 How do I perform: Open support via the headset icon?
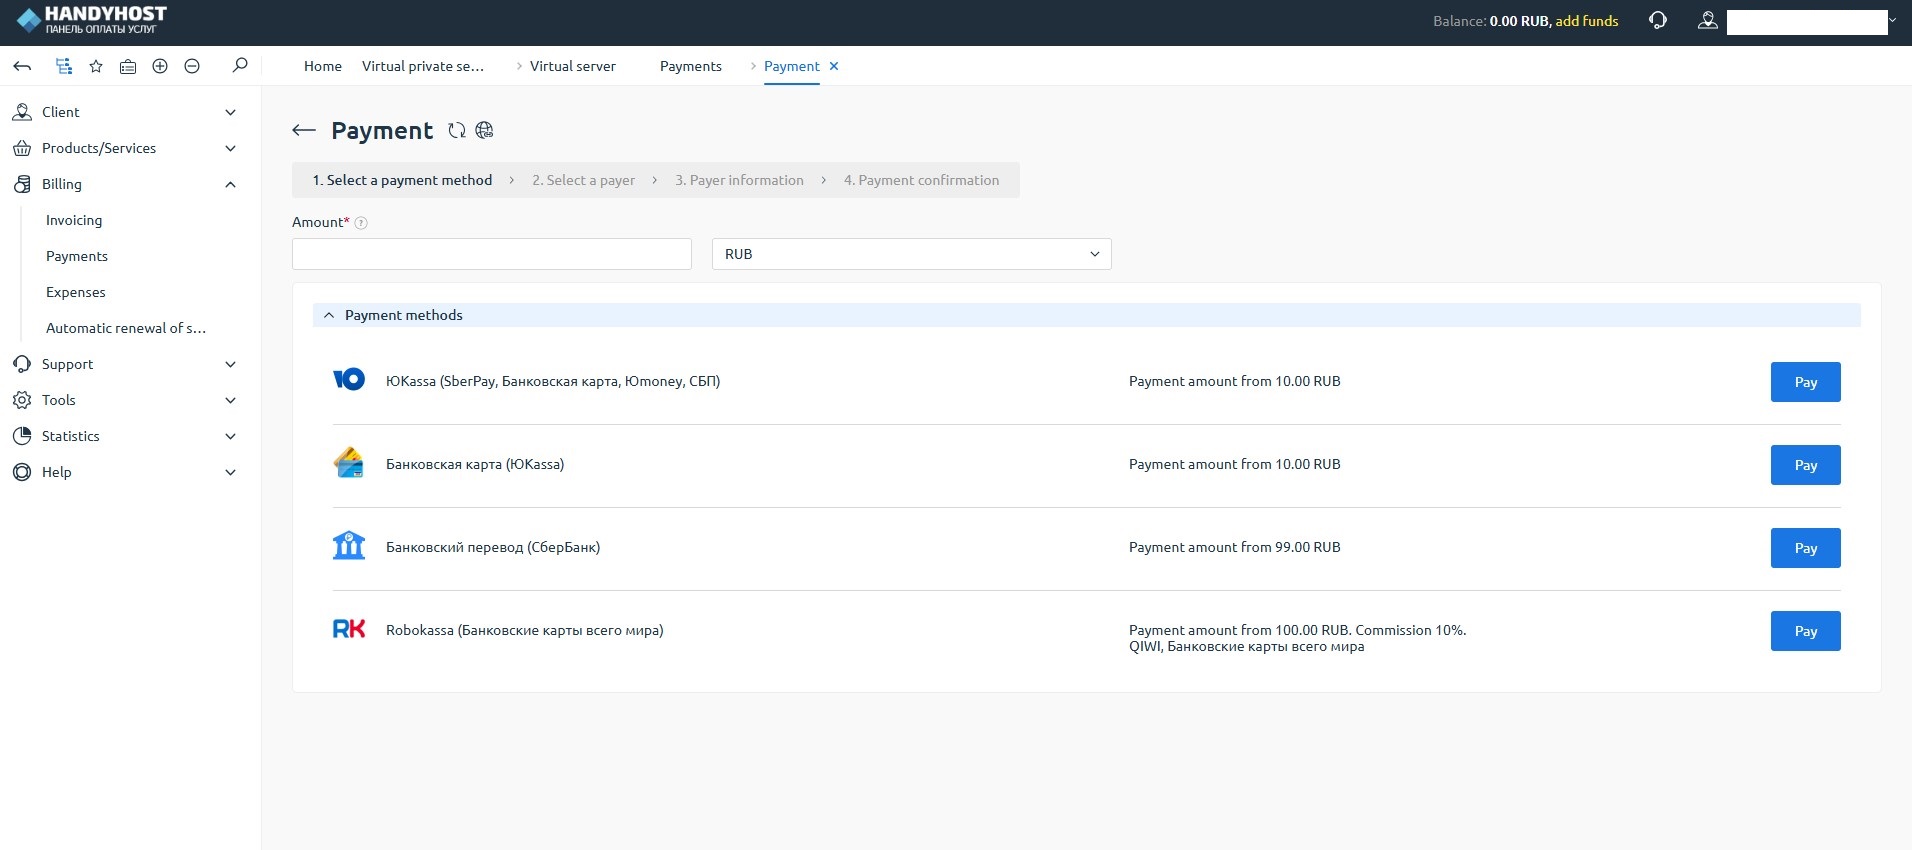pos(1658,21)
